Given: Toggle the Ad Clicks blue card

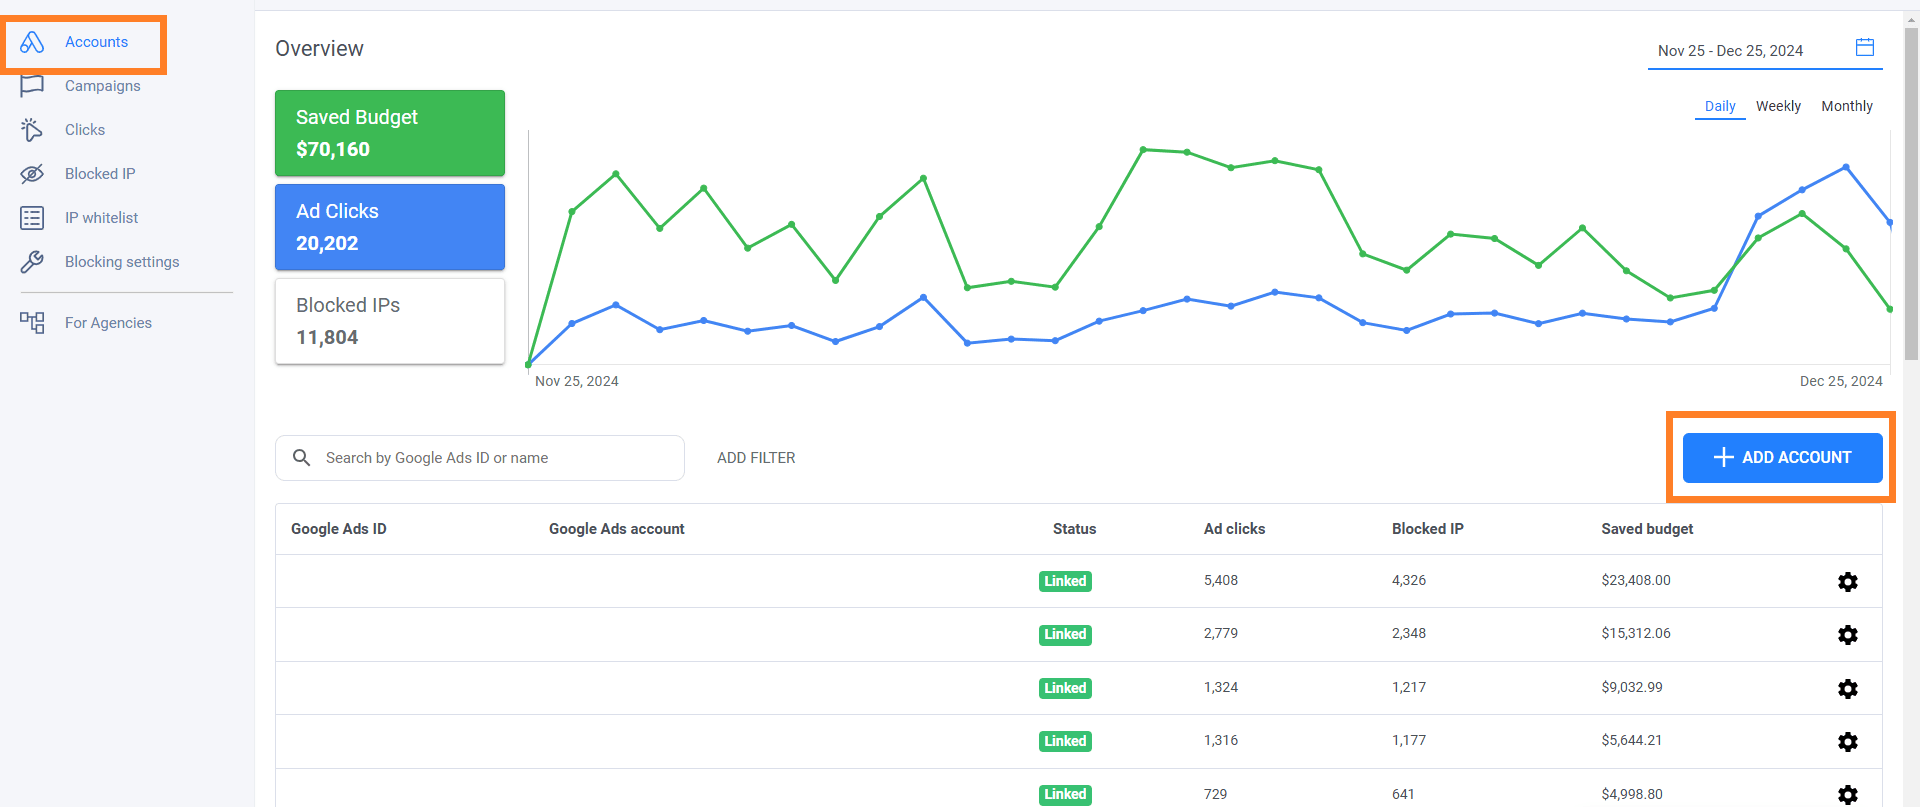Looking at the screenshot, I should (389, 227).
